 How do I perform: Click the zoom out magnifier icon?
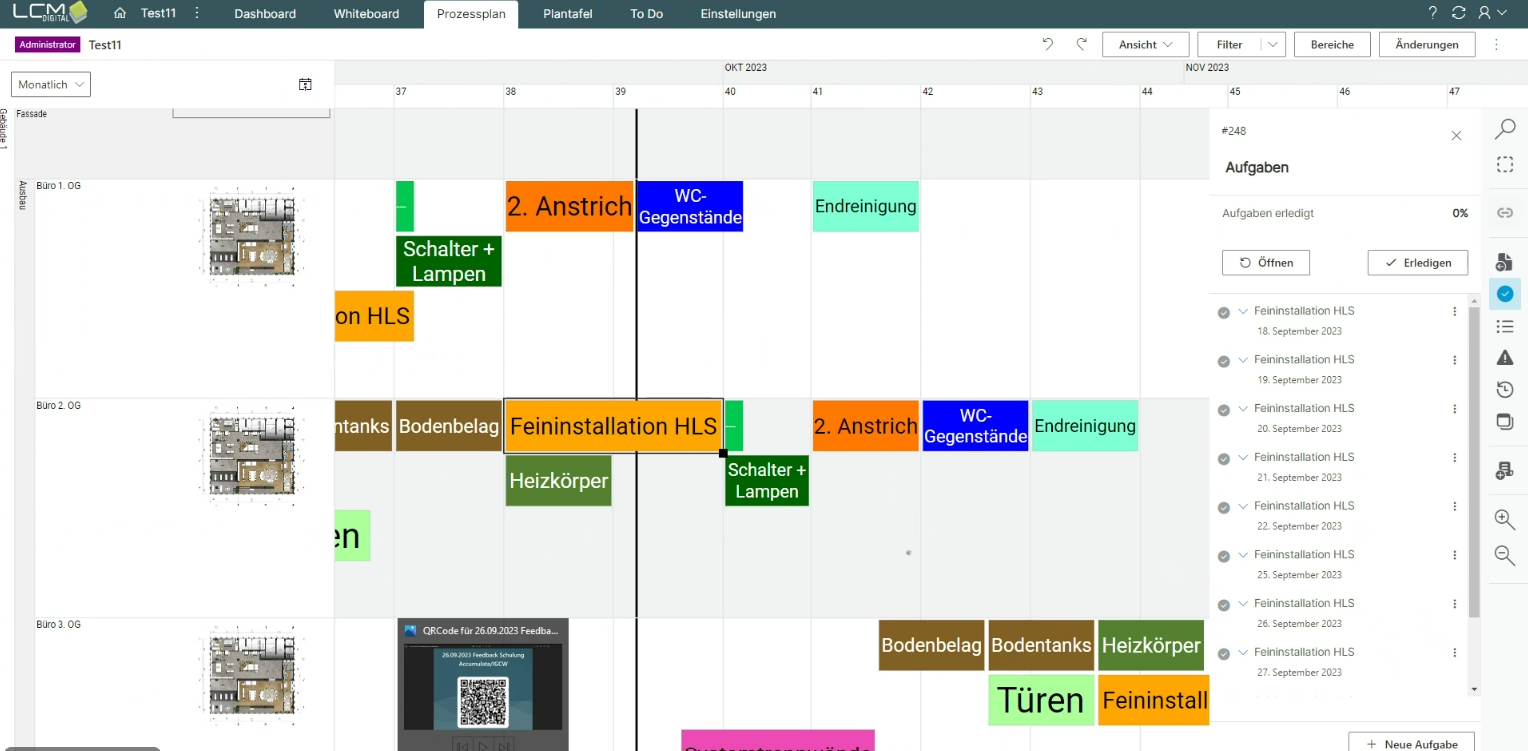click(1504, 555)
